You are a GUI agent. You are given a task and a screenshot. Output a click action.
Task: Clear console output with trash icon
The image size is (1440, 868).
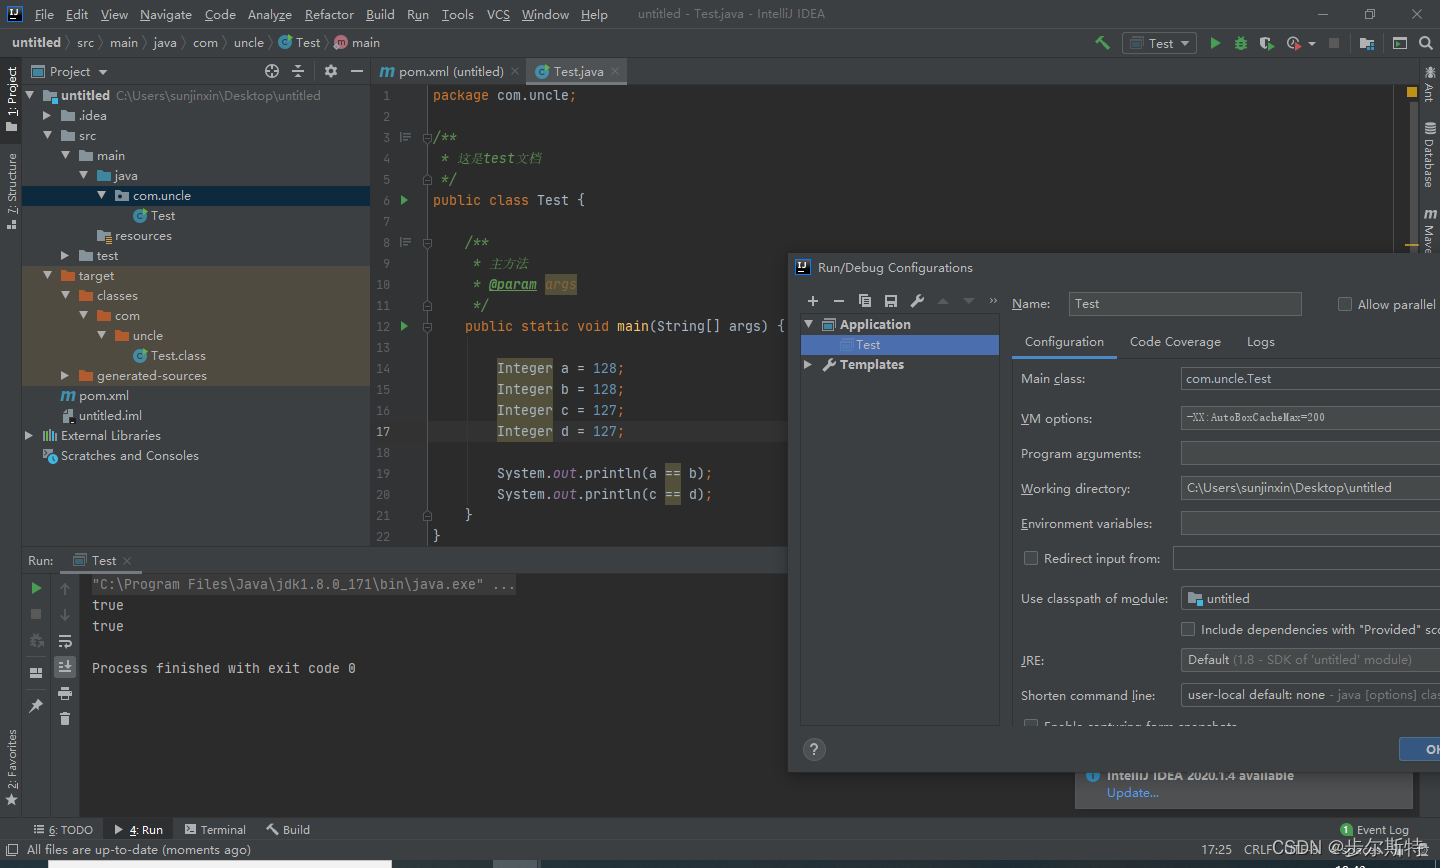[x=65, y=718]
